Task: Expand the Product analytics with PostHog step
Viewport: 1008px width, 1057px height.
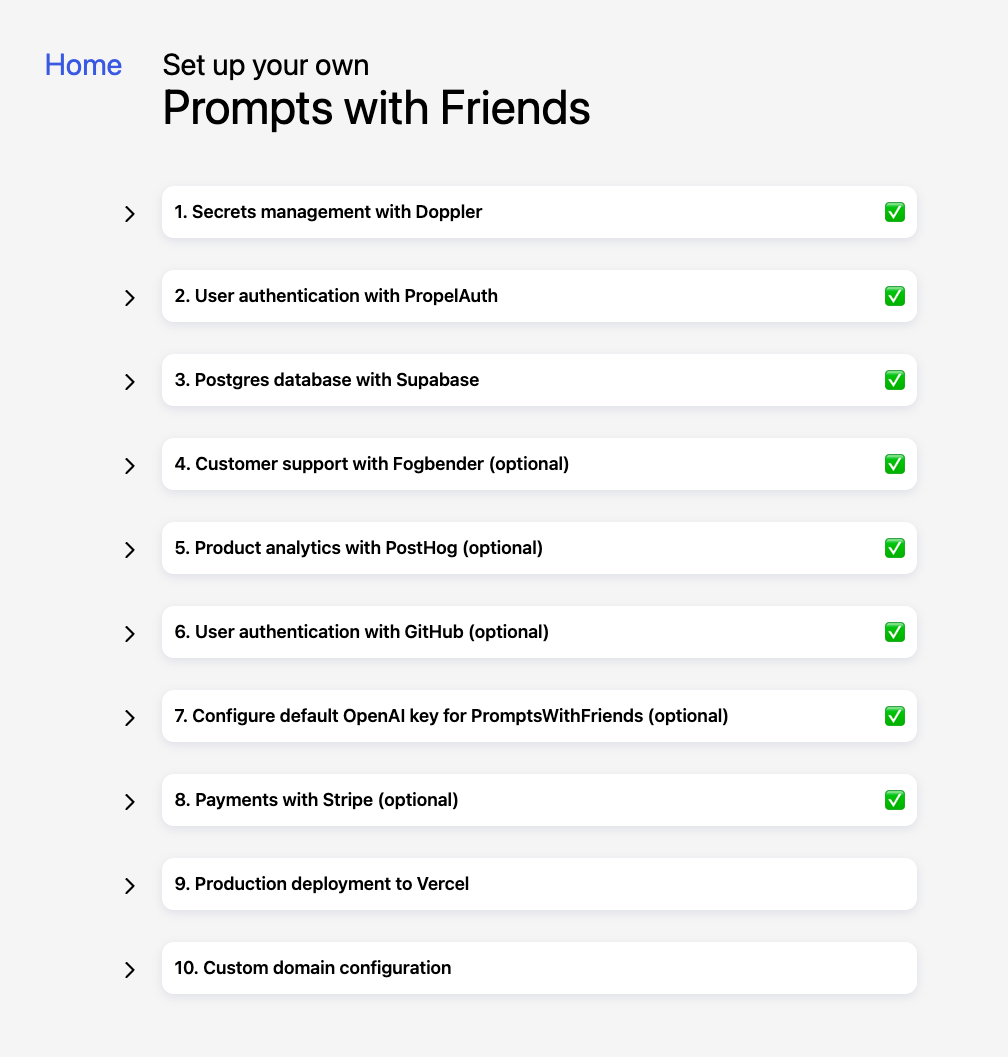Action: click(x=129, y=549)
